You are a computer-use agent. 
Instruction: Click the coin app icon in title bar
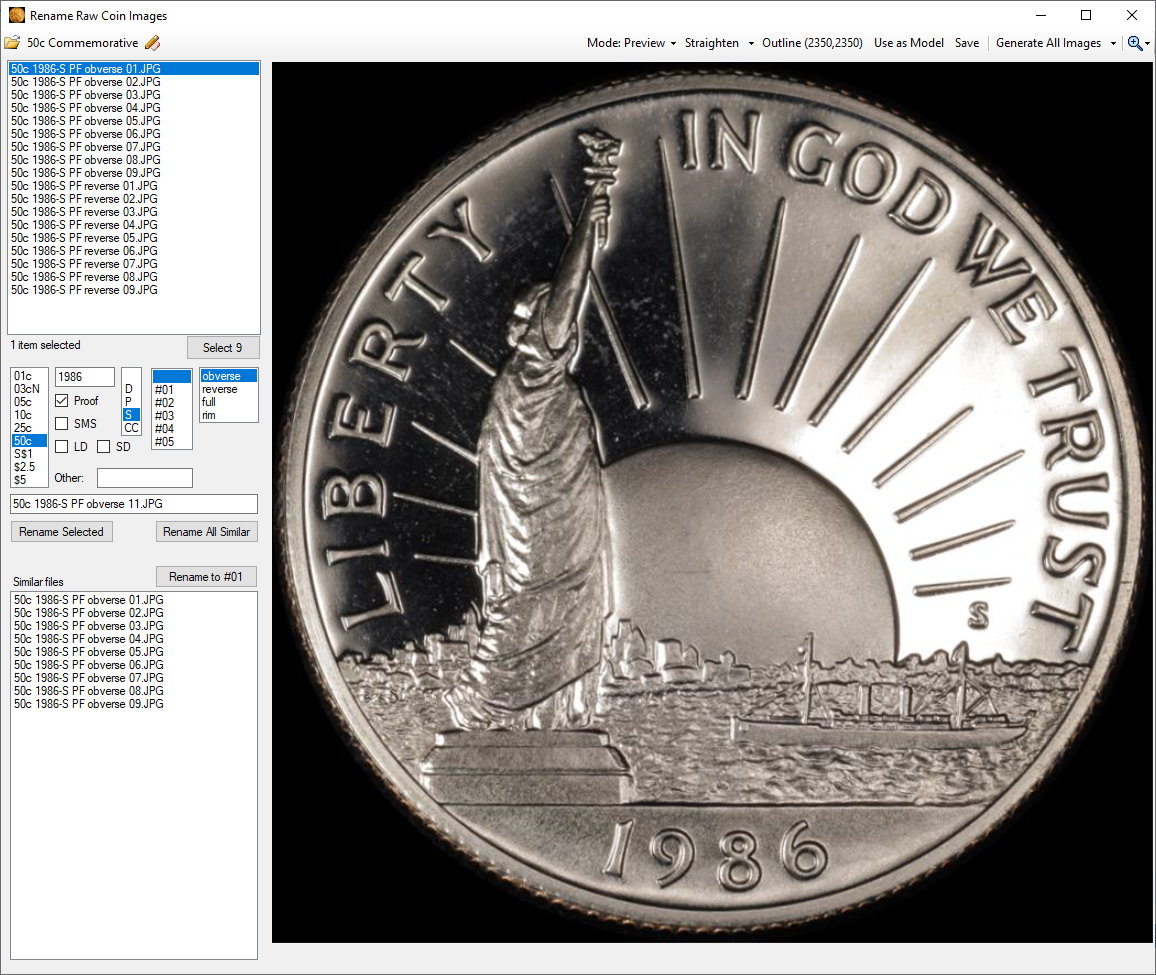[x=16, y=15]
